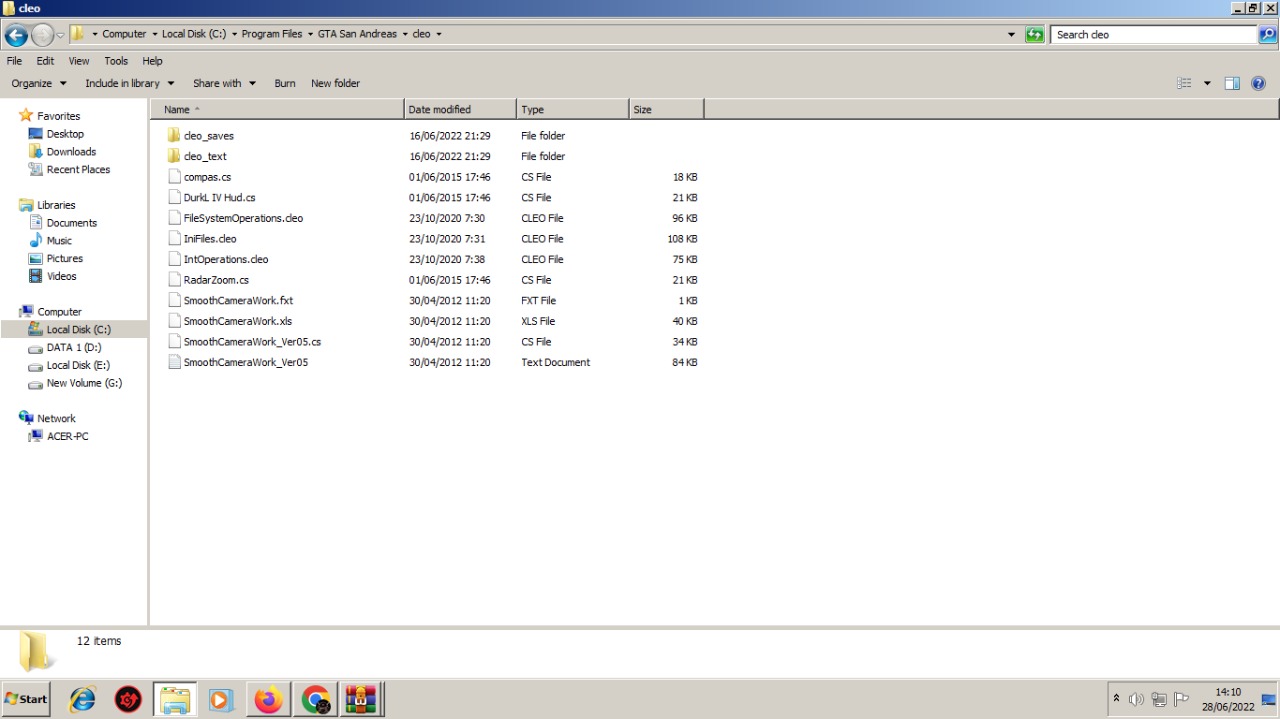Select the cleo_text folder icon
The height and width of the screenshot is (719, 1280).
(x=174, y=156)
